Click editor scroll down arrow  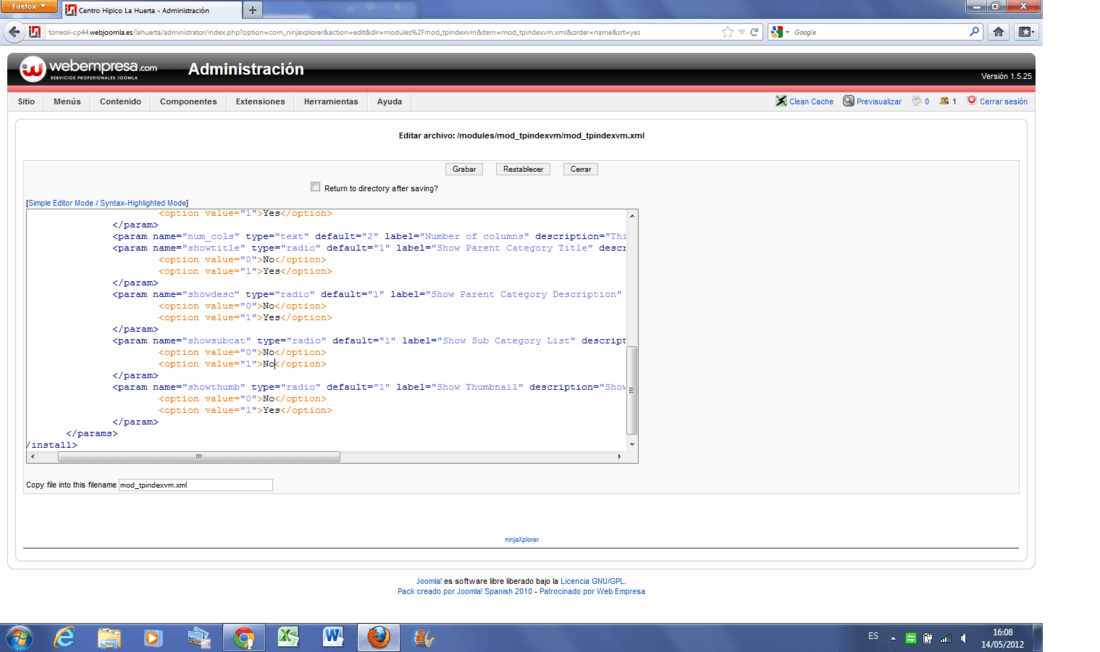[x=631, y=444]
